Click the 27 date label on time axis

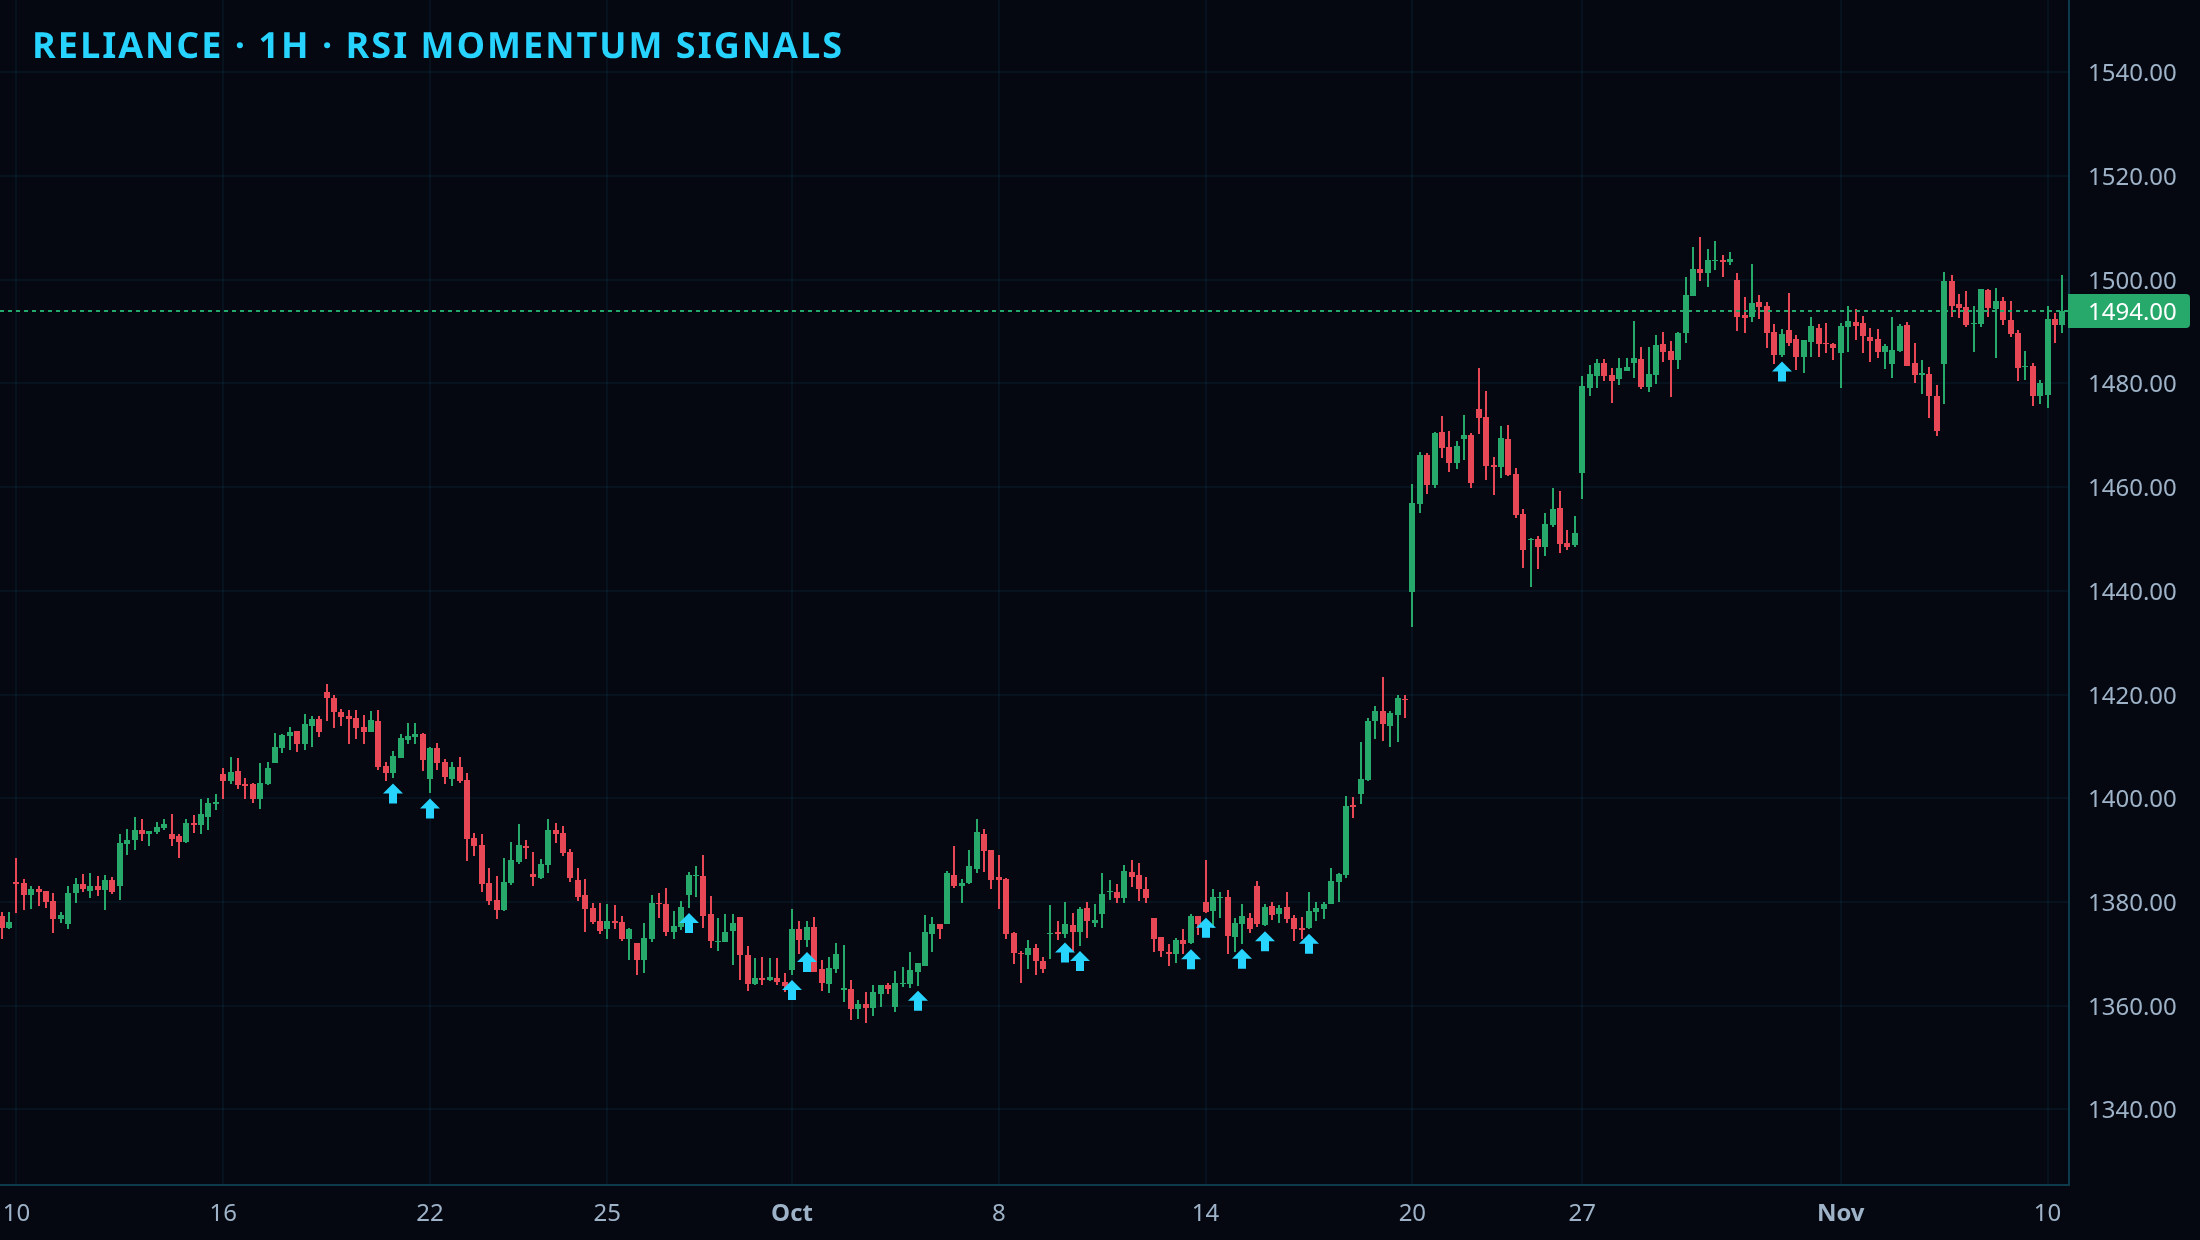(x=1582, y=1213)
